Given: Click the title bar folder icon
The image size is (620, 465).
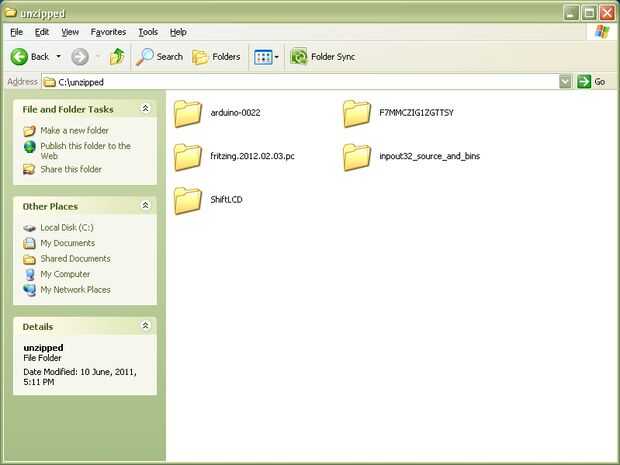Looking at the screenshot, I should pos(11,13).
